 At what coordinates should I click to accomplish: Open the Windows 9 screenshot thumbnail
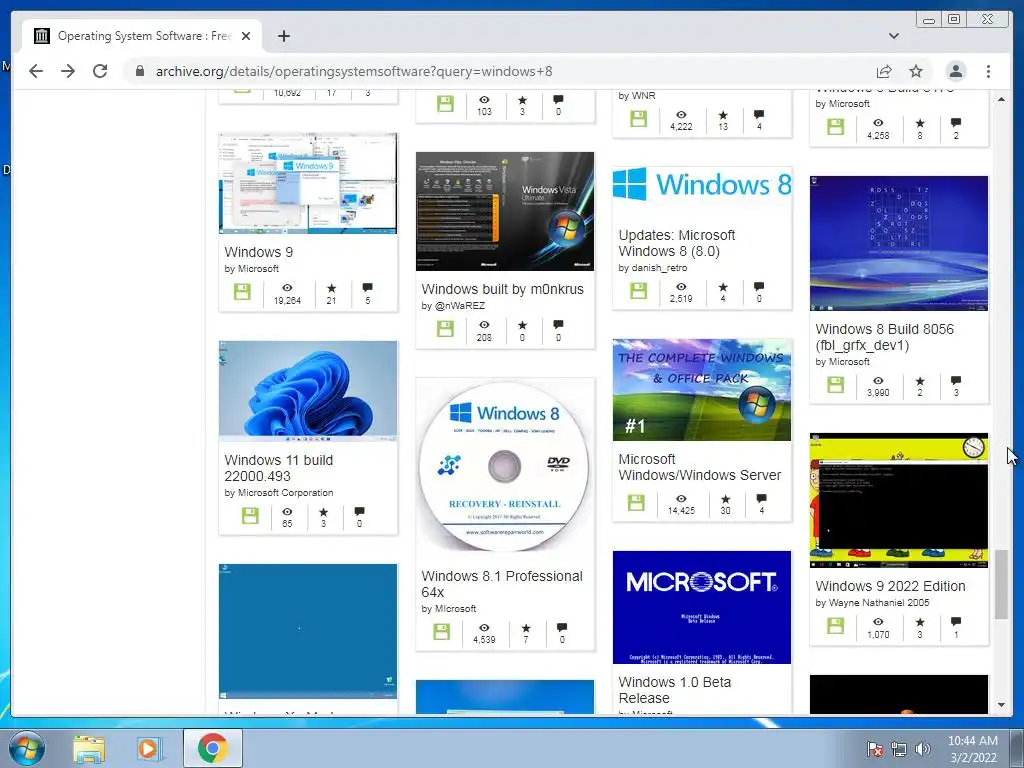(x=308, y=184)
